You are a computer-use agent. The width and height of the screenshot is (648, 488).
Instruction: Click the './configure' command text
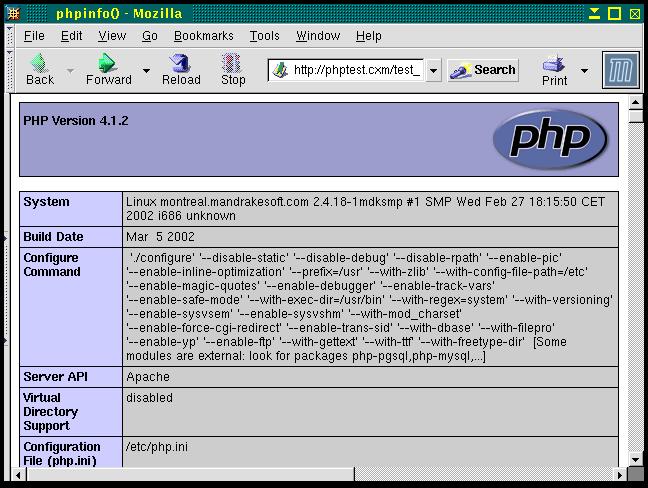coord(162,258)
